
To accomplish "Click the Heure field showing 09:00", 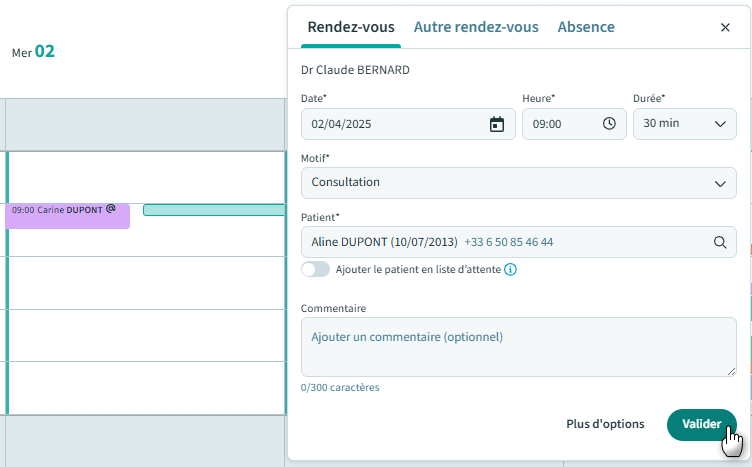I will (x=560, y=124).
